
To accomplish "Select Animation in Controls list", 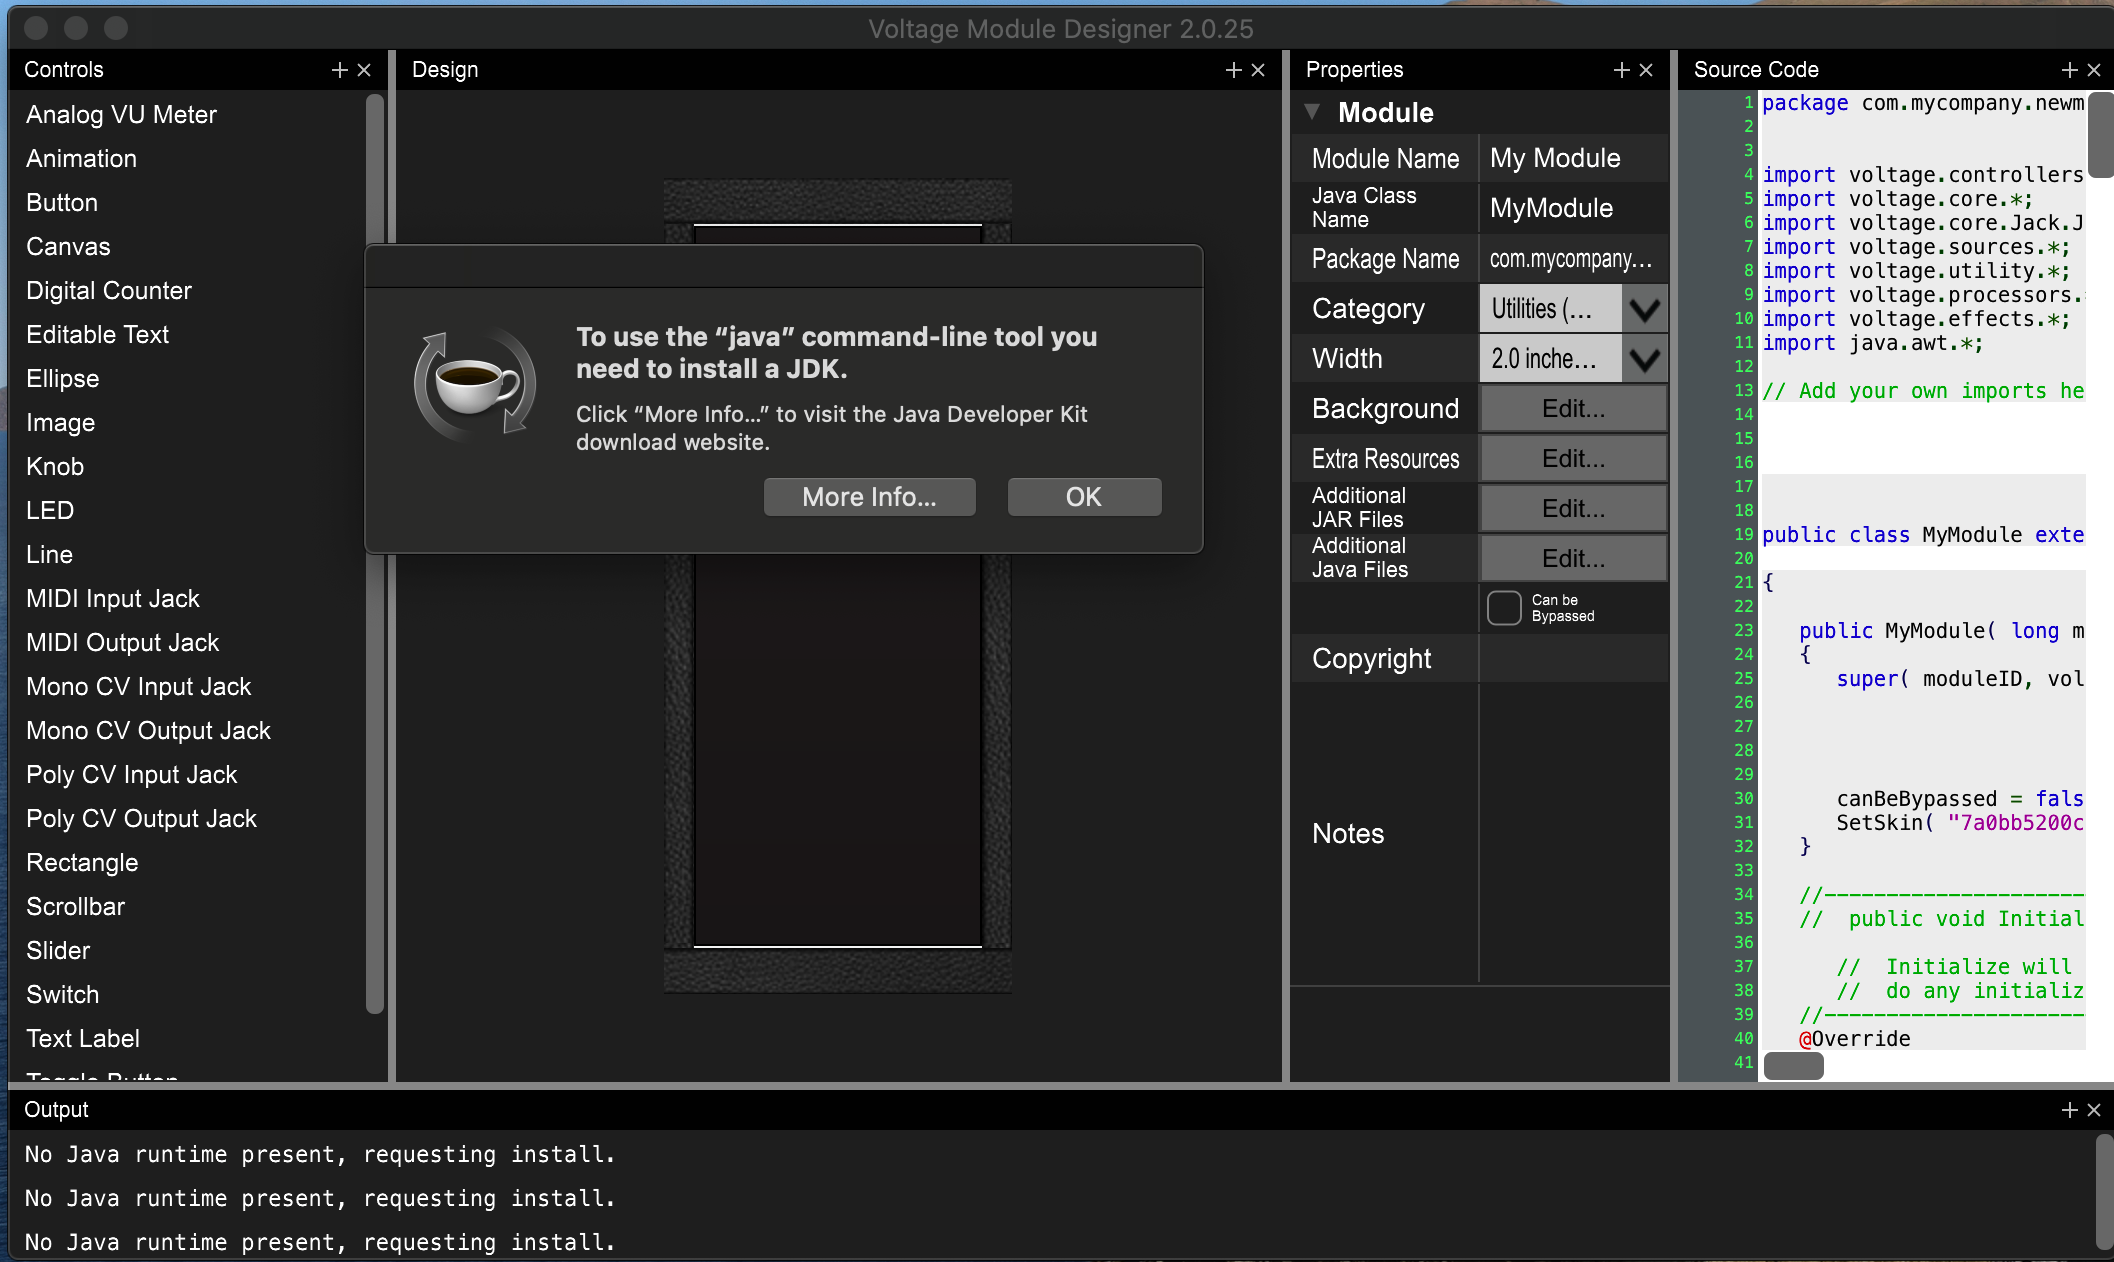I will pos(81,159).
